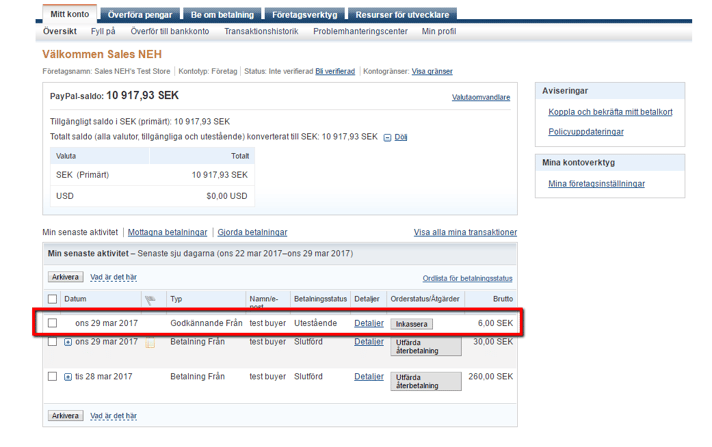
Task: Open Koppla och bekräfta mitt betalkort
Action: coord(610,112)
